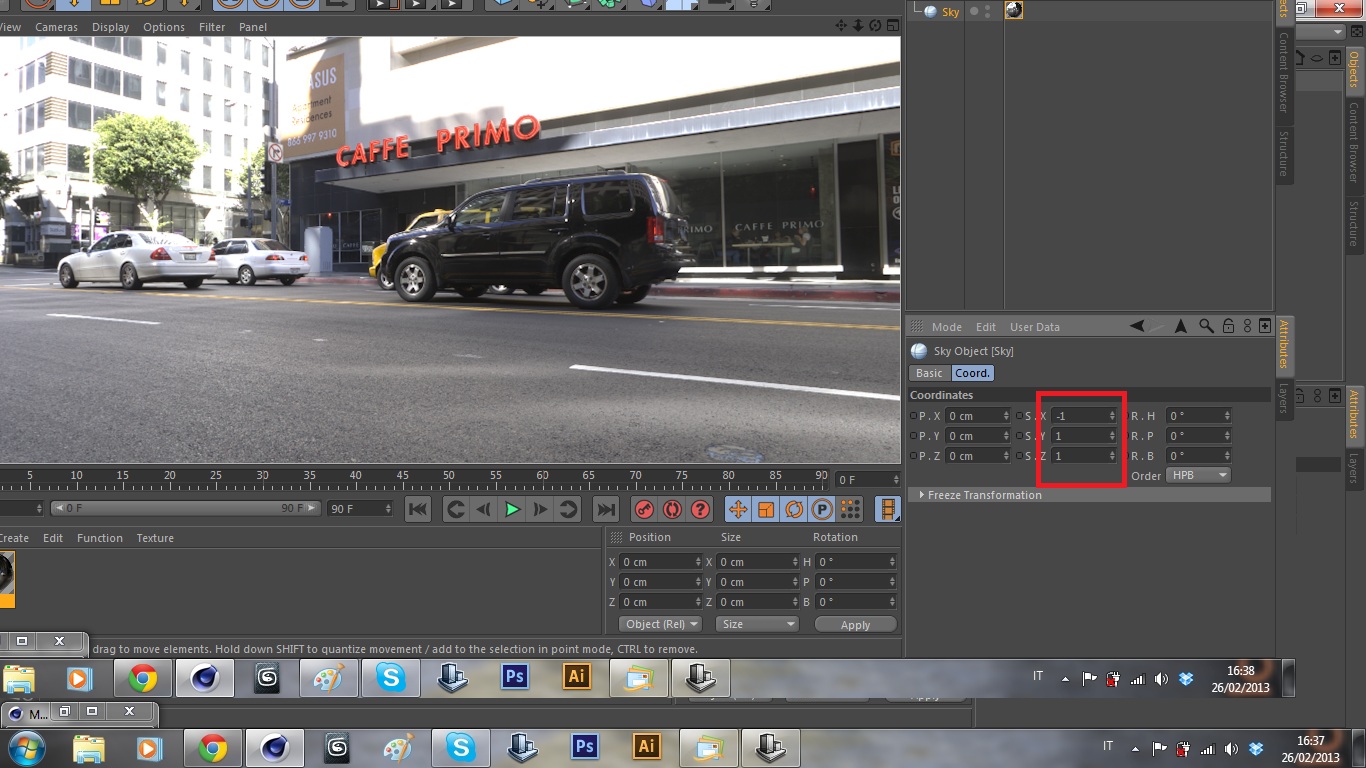Open the viewport Options menu
Screen dimensions: 1366x768
click(x=164, y=27)
